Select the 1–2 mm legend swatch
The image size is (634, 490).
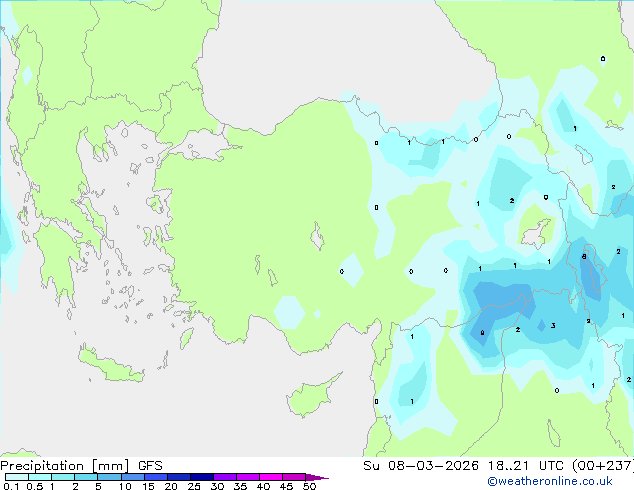[x=63, y=477]
